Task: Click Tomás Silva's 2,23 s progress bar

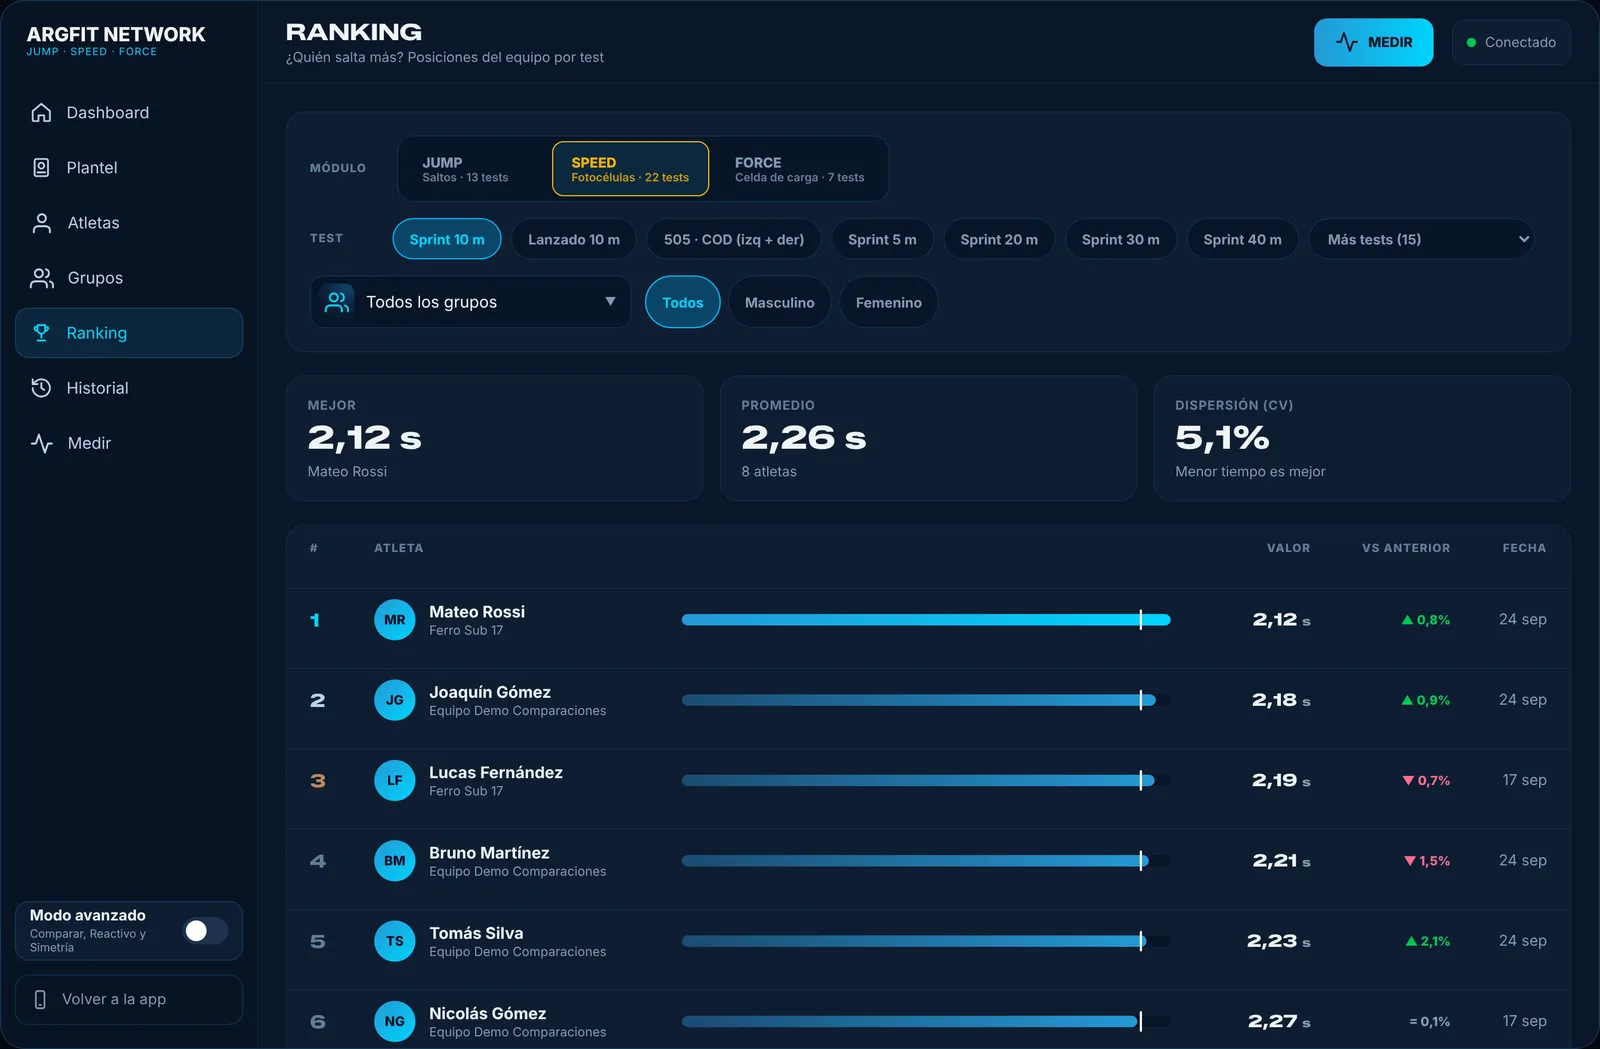Action: pyautogui.click(x=926, y=941)
